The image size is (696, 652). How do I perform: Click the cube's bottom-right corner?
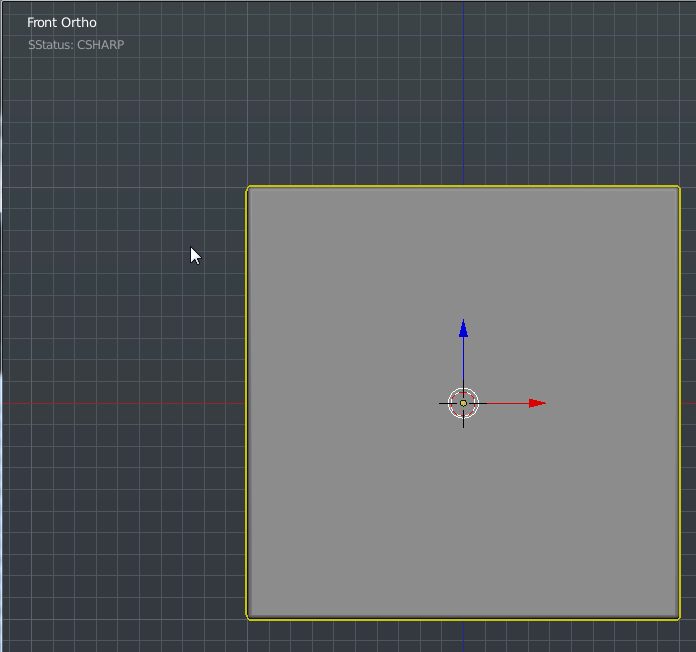(x=678, y=617)
